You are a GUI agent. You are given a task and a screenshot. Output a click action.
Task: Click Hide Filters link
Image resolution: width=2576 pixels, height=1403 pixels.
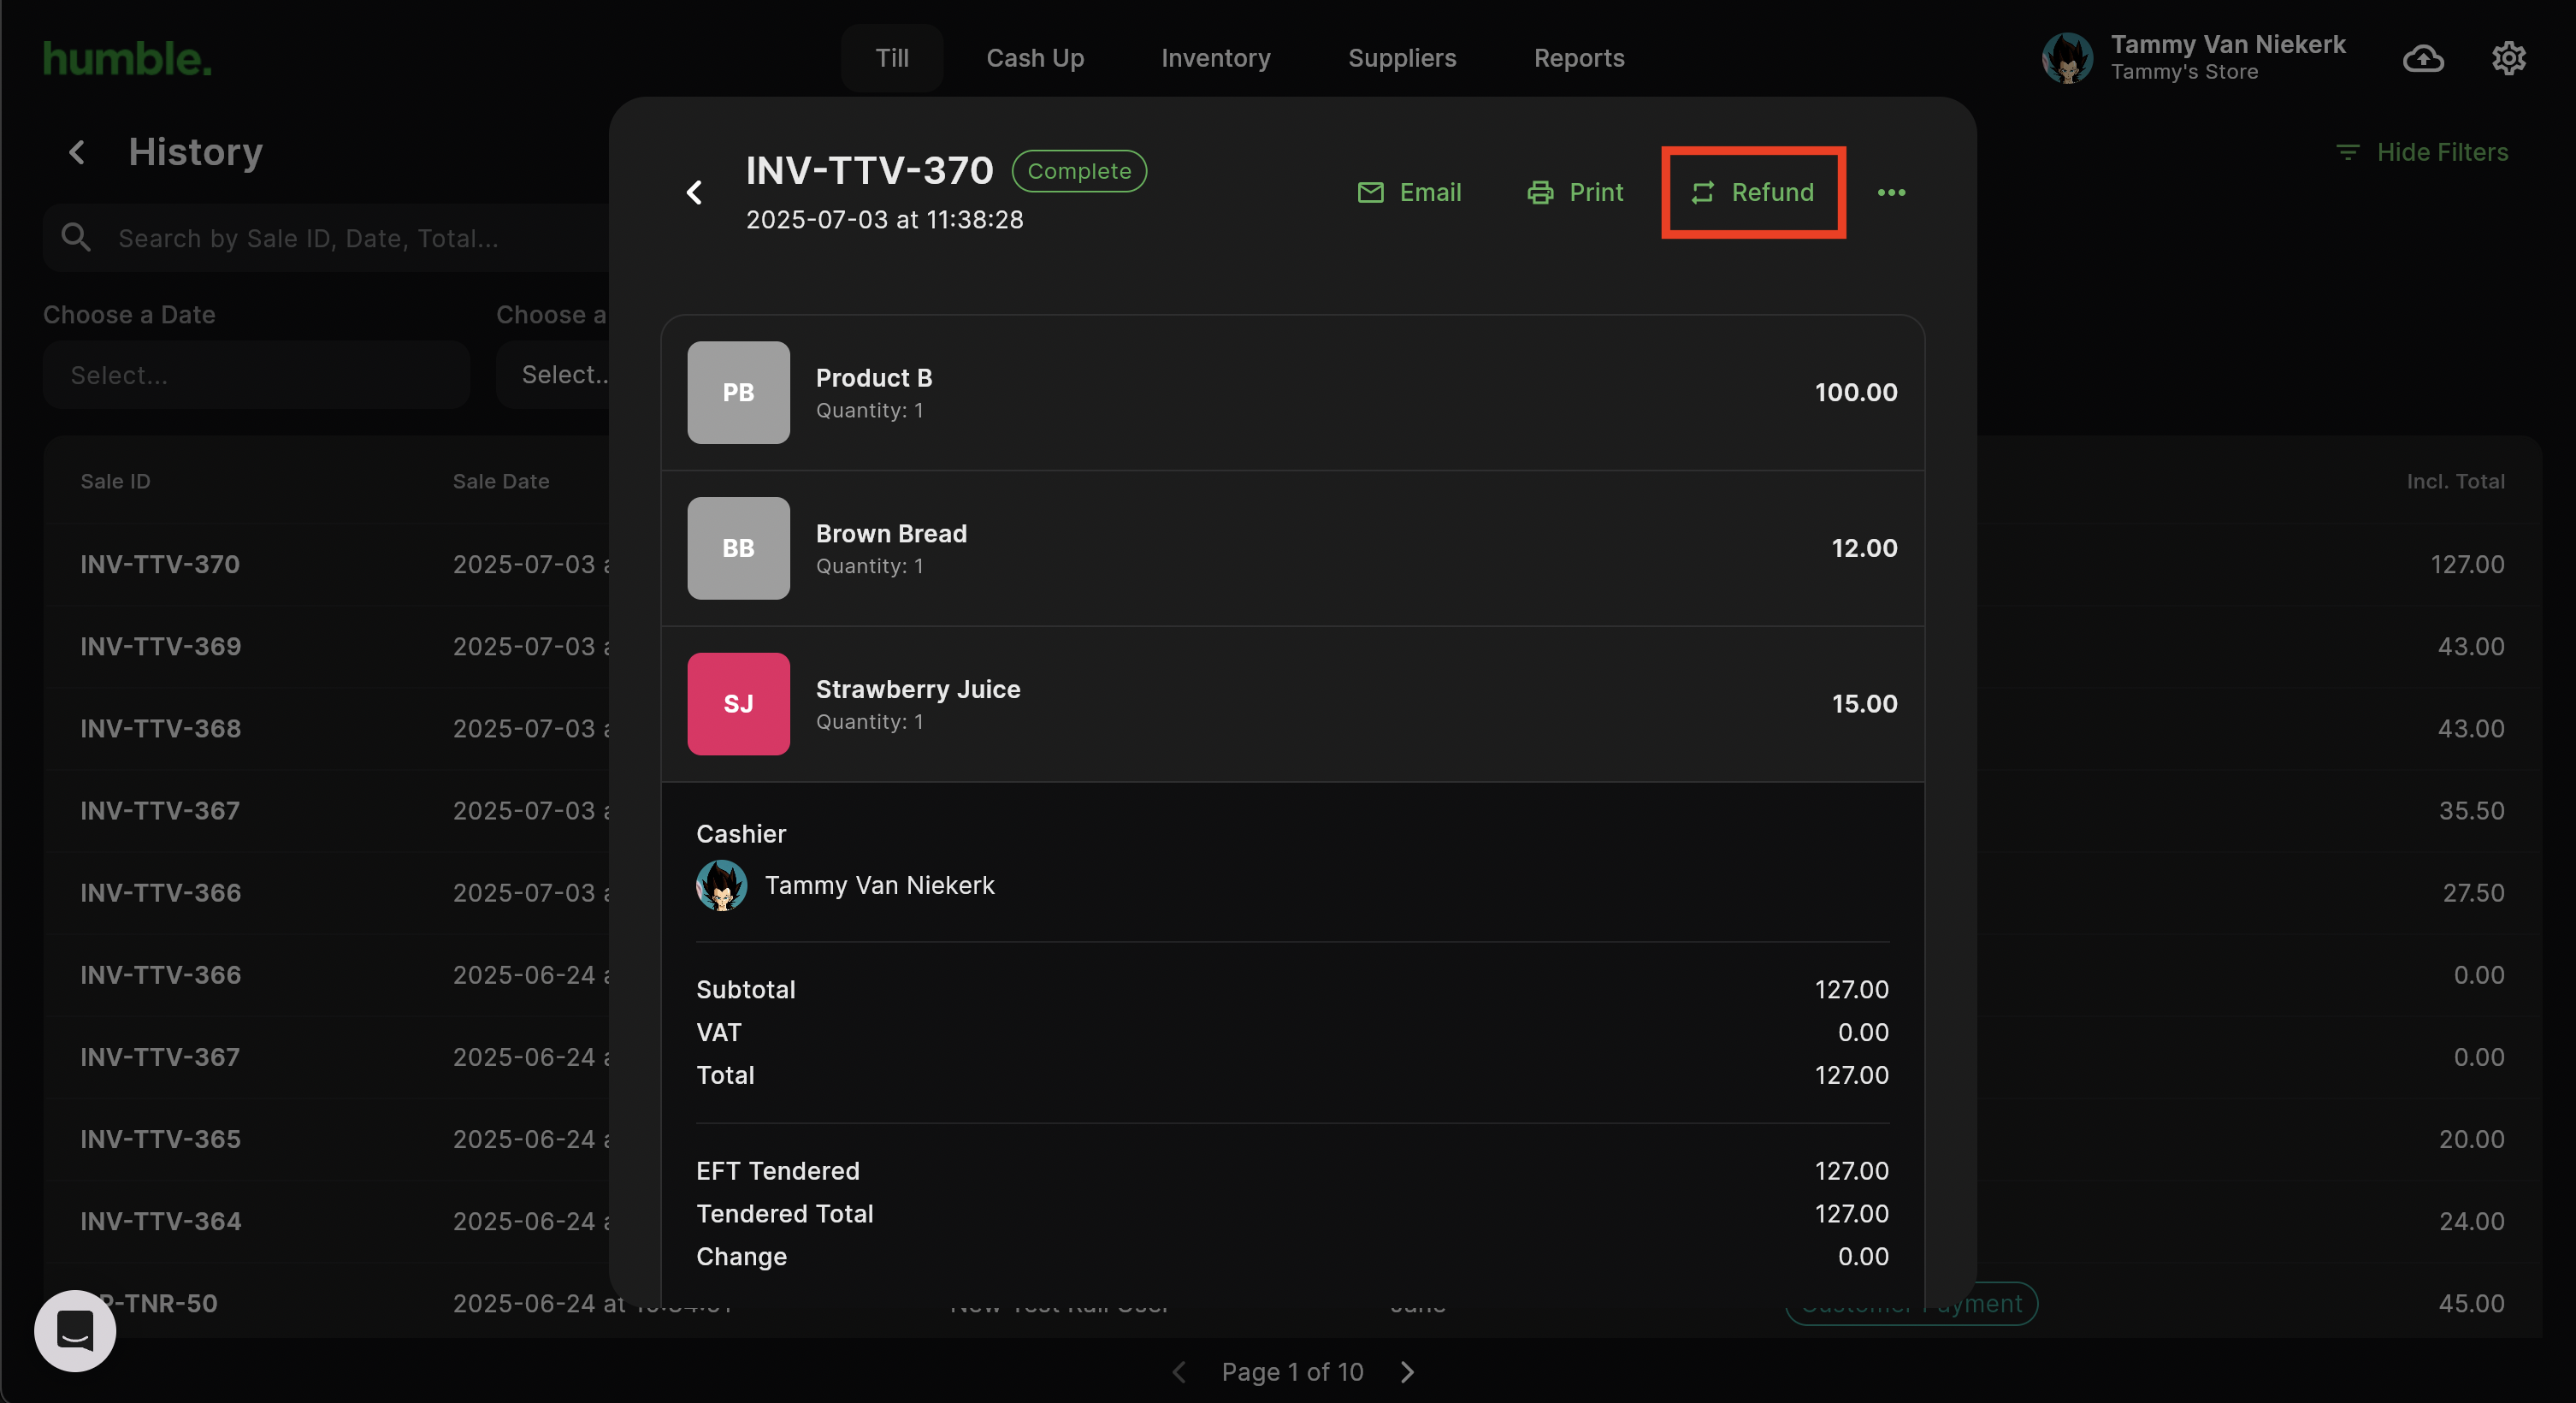tap(2422, 152)
